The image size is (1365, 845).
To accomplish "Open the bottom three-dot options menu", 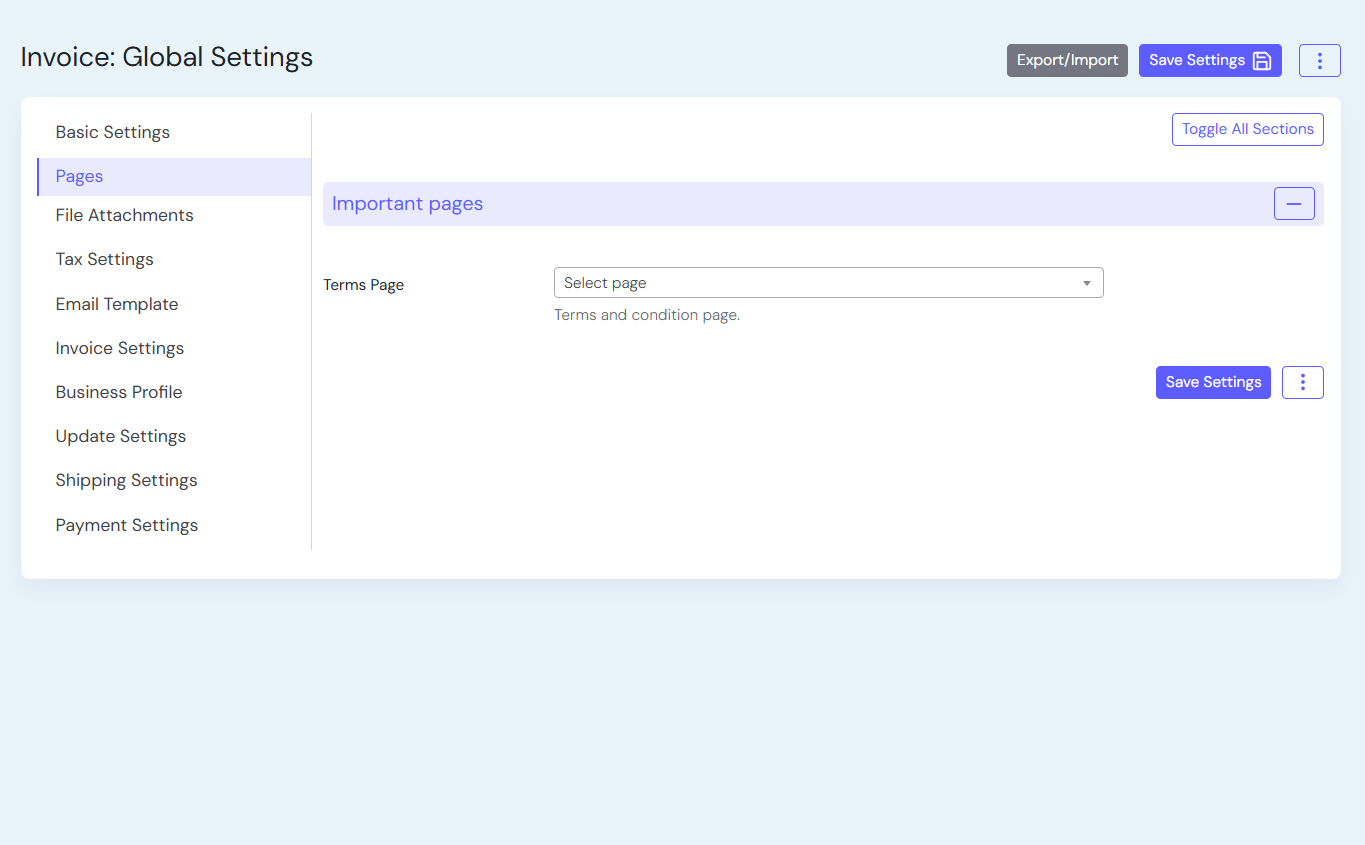I will pos(1302,382).
